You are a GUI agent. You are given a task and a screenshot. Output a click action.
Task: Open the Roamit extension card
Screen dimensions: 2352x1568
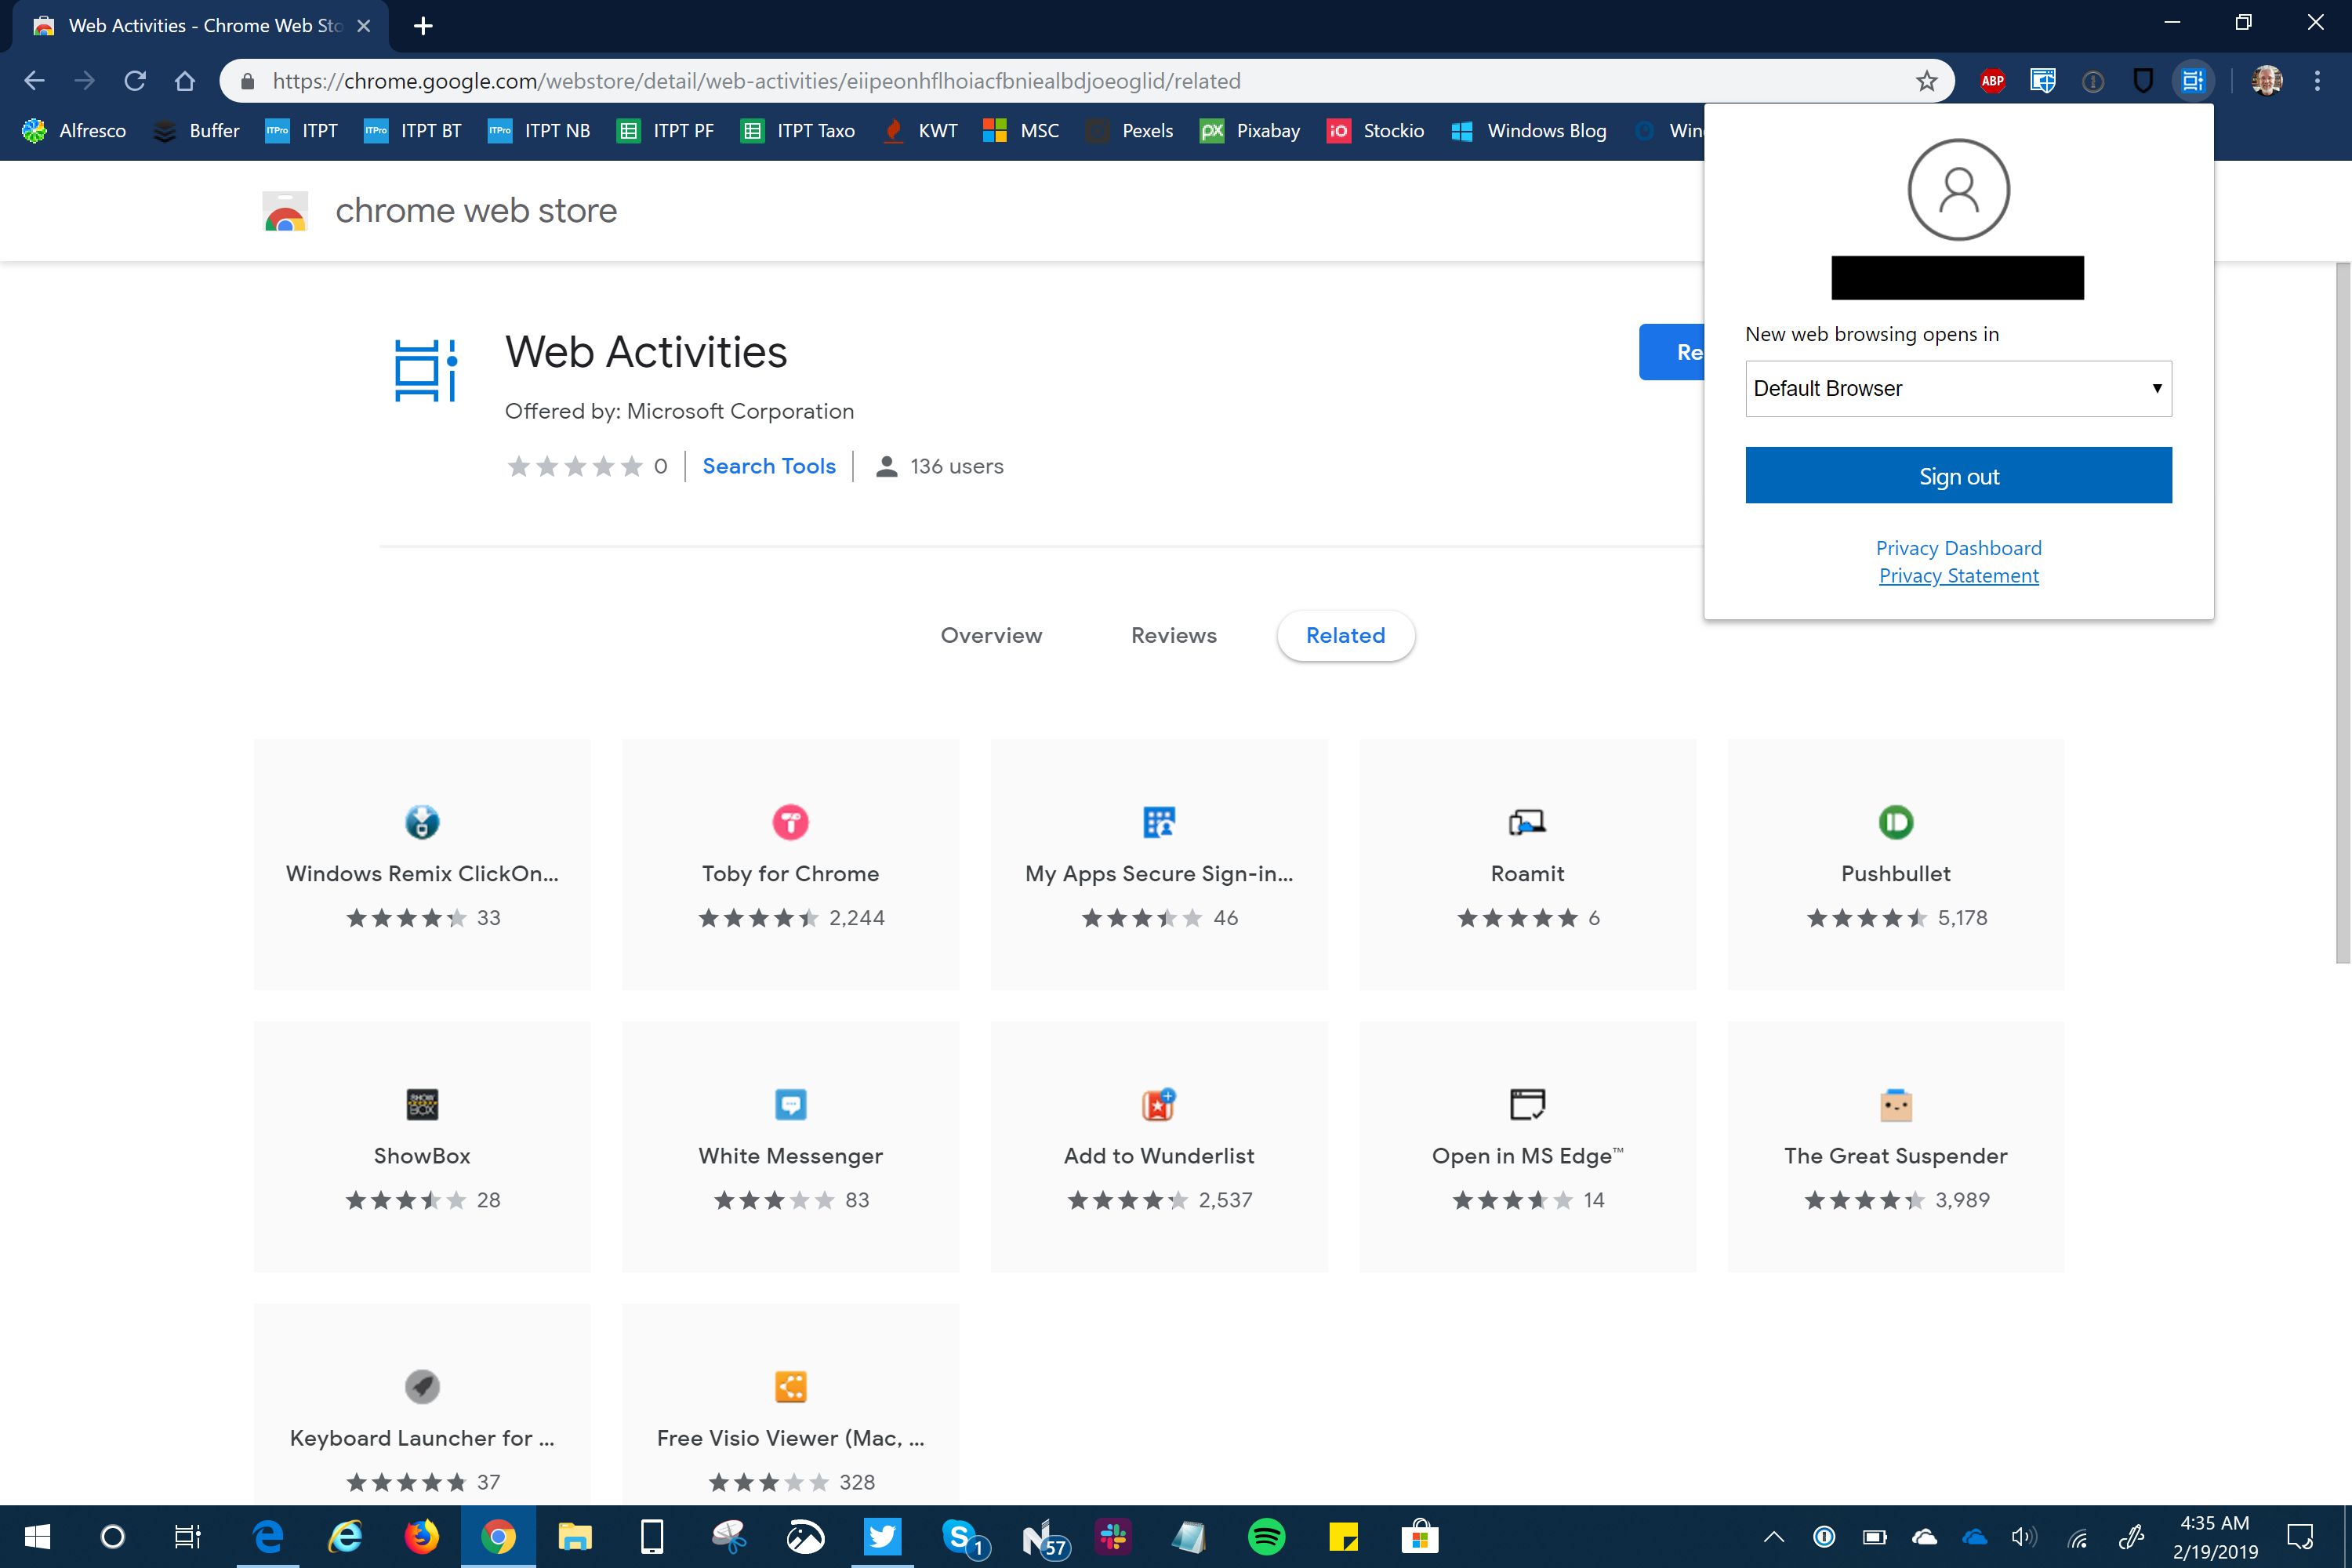click(1528, 865)
